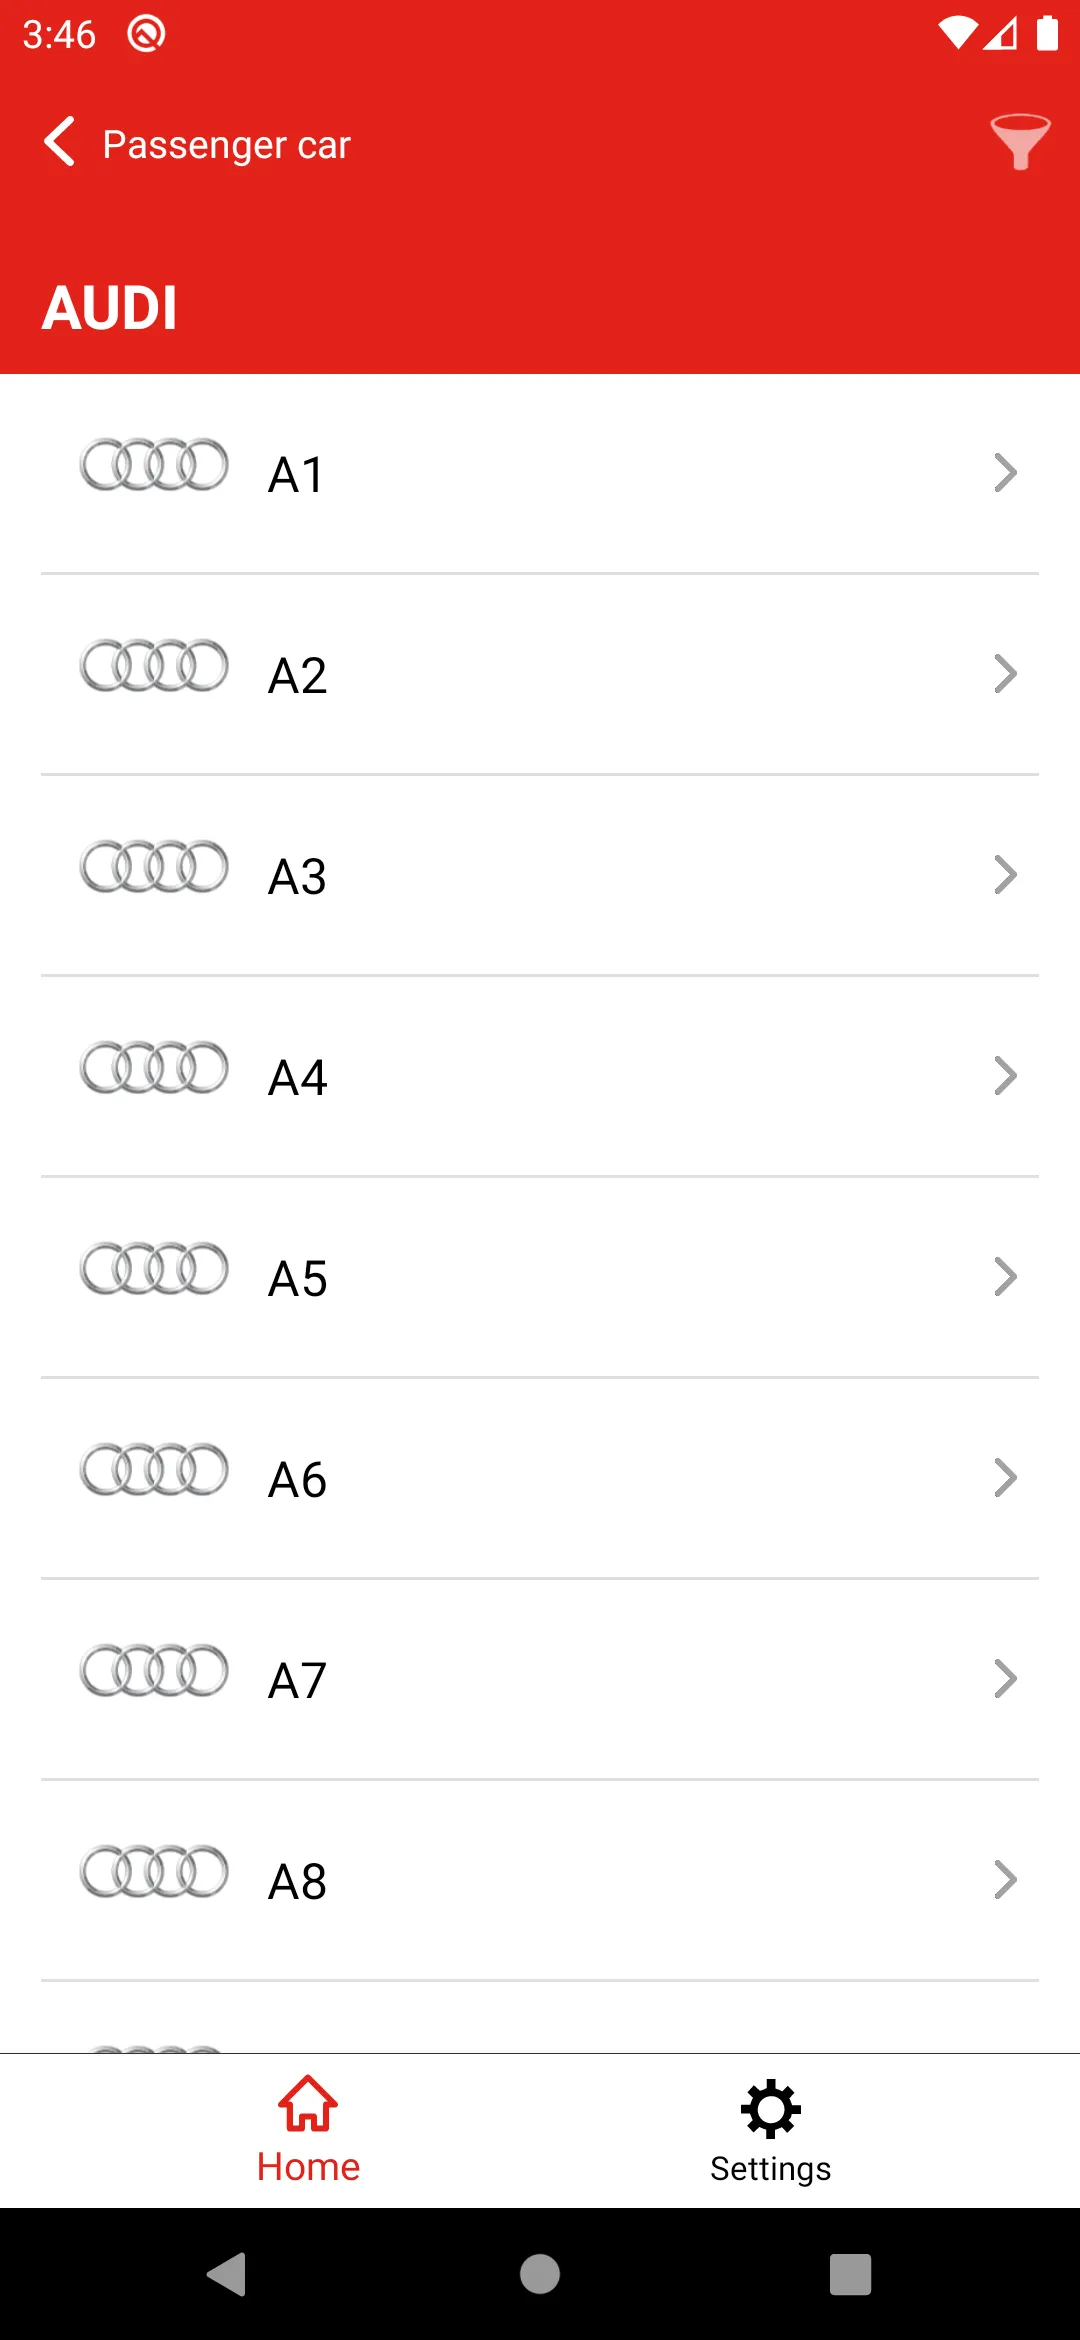Switch to the Home tab
Screen dimensions: 1080x2340
[308, 2131]
